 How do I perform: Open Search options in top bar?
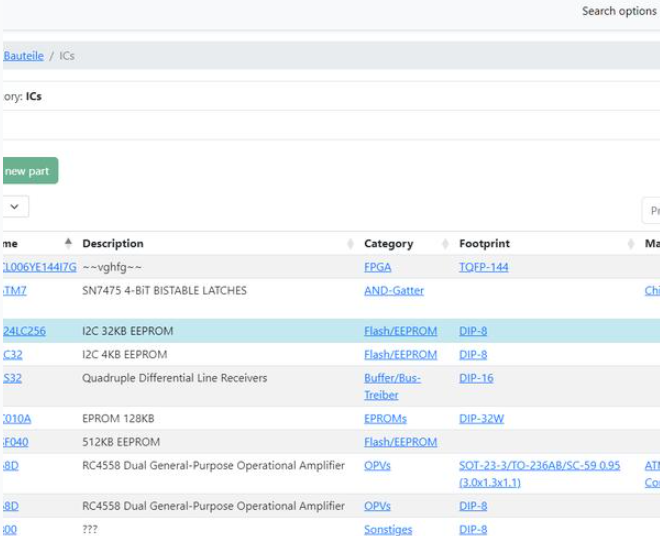coord(620,11)
